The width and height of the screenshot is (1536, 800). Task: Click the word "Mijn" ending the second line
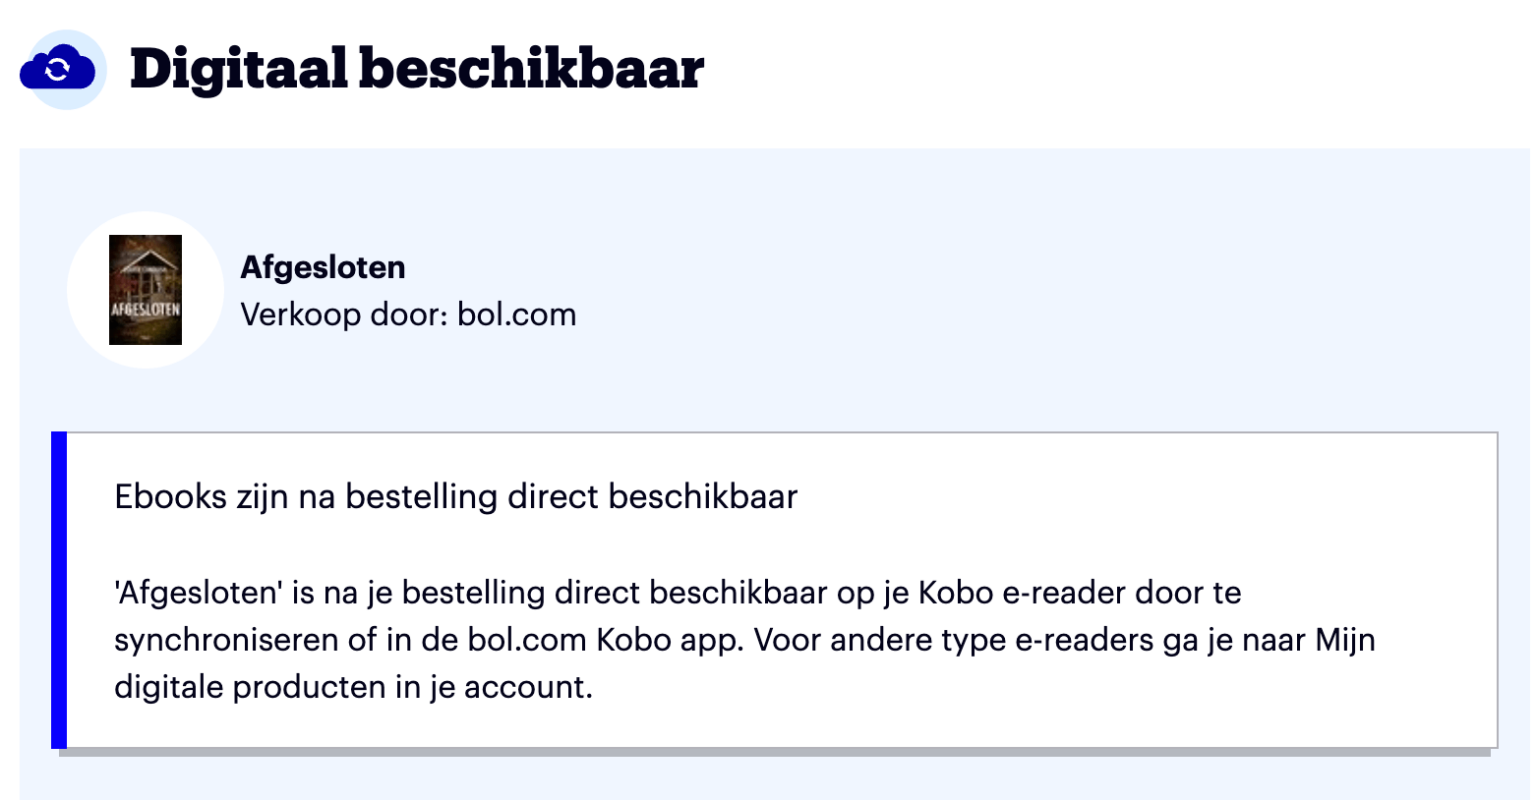point(1345,640)
